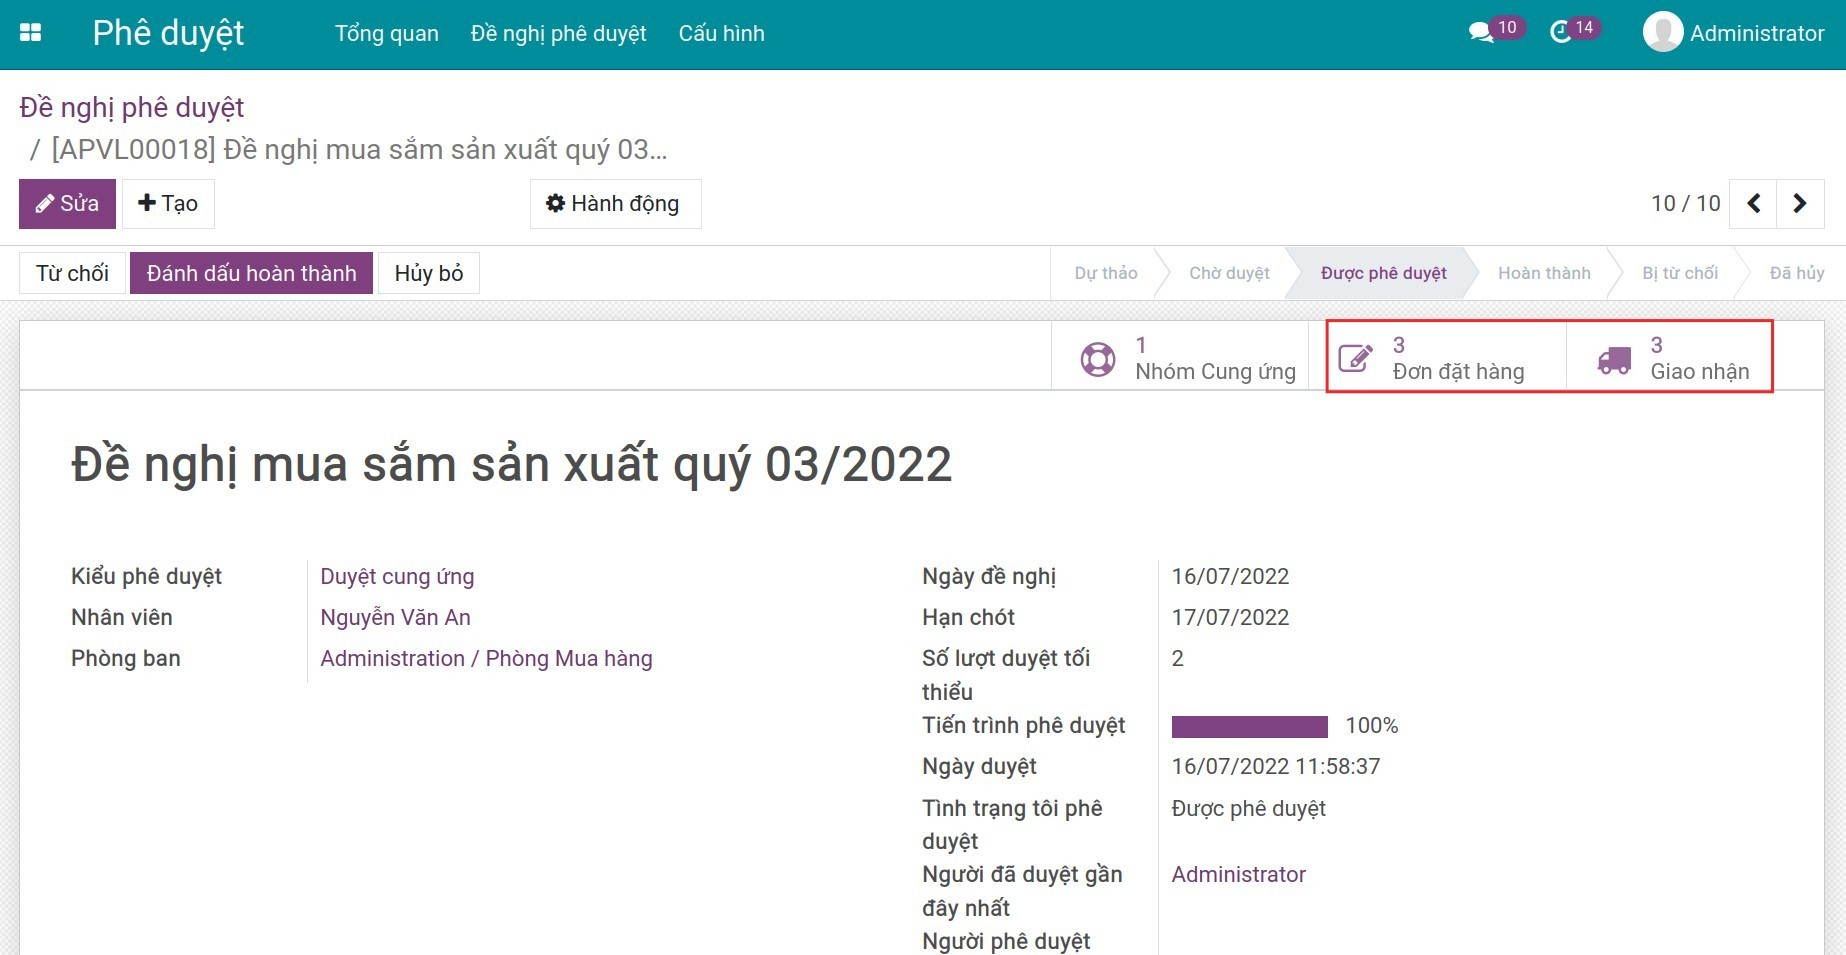Expand the Hành động dropdown
Screen dimensions: 1846x955
coord(615,204)
